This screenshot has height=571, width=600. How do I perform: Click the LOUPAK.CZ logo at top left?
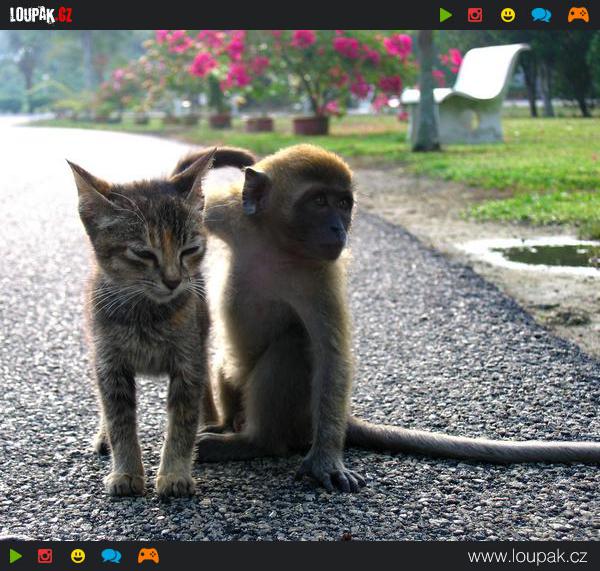(41, 15)
